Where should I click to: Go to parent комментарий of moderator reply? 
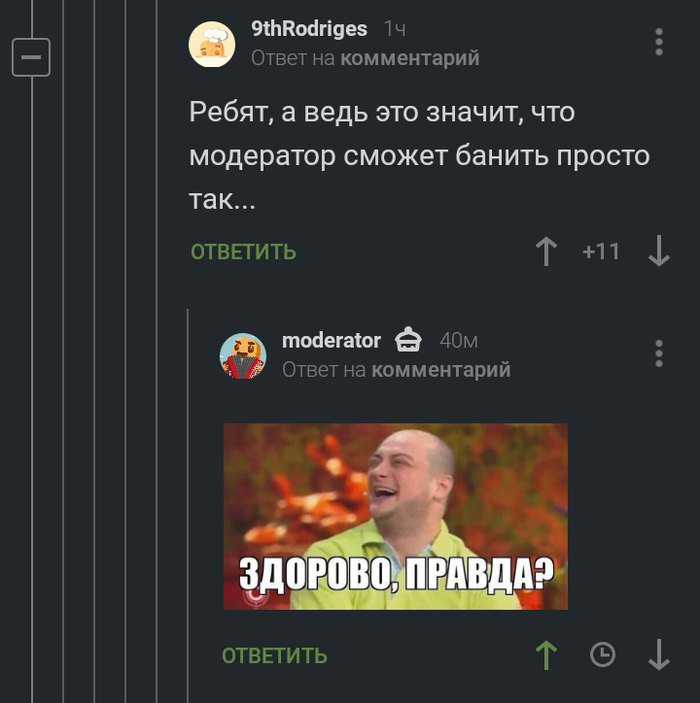coord(441,370)
